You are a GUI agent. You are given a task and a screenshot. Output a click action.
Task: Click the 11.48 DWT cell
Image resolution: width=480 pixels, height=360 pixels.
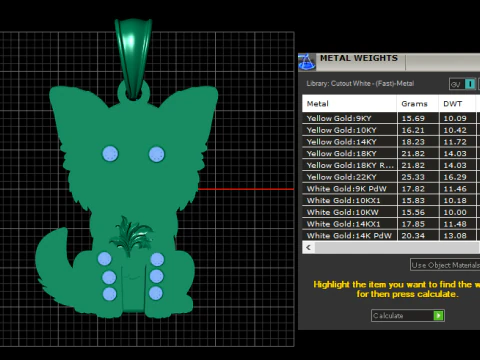pos(458,224)
